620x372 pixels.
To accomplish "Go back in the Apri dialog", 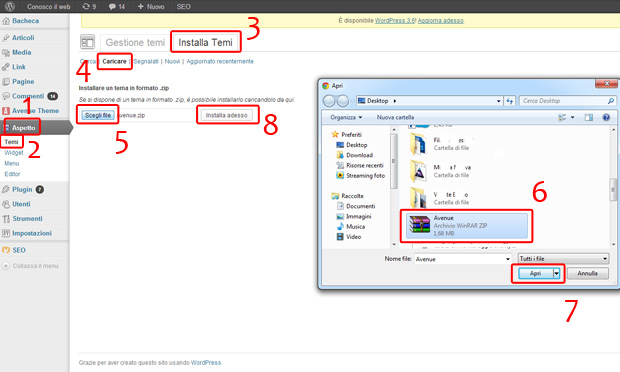I will pyautogui.click(x=329, y=101).
